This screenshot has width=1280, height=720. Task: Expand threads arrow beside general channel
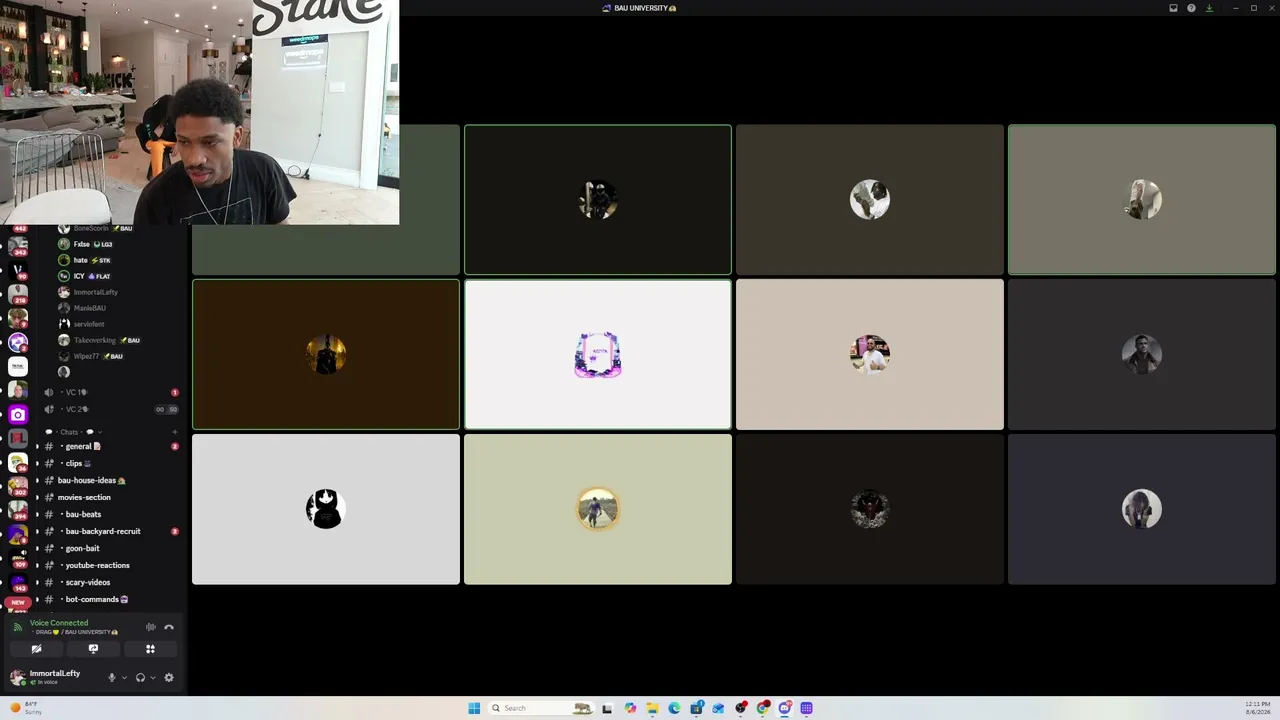[37, 446]
